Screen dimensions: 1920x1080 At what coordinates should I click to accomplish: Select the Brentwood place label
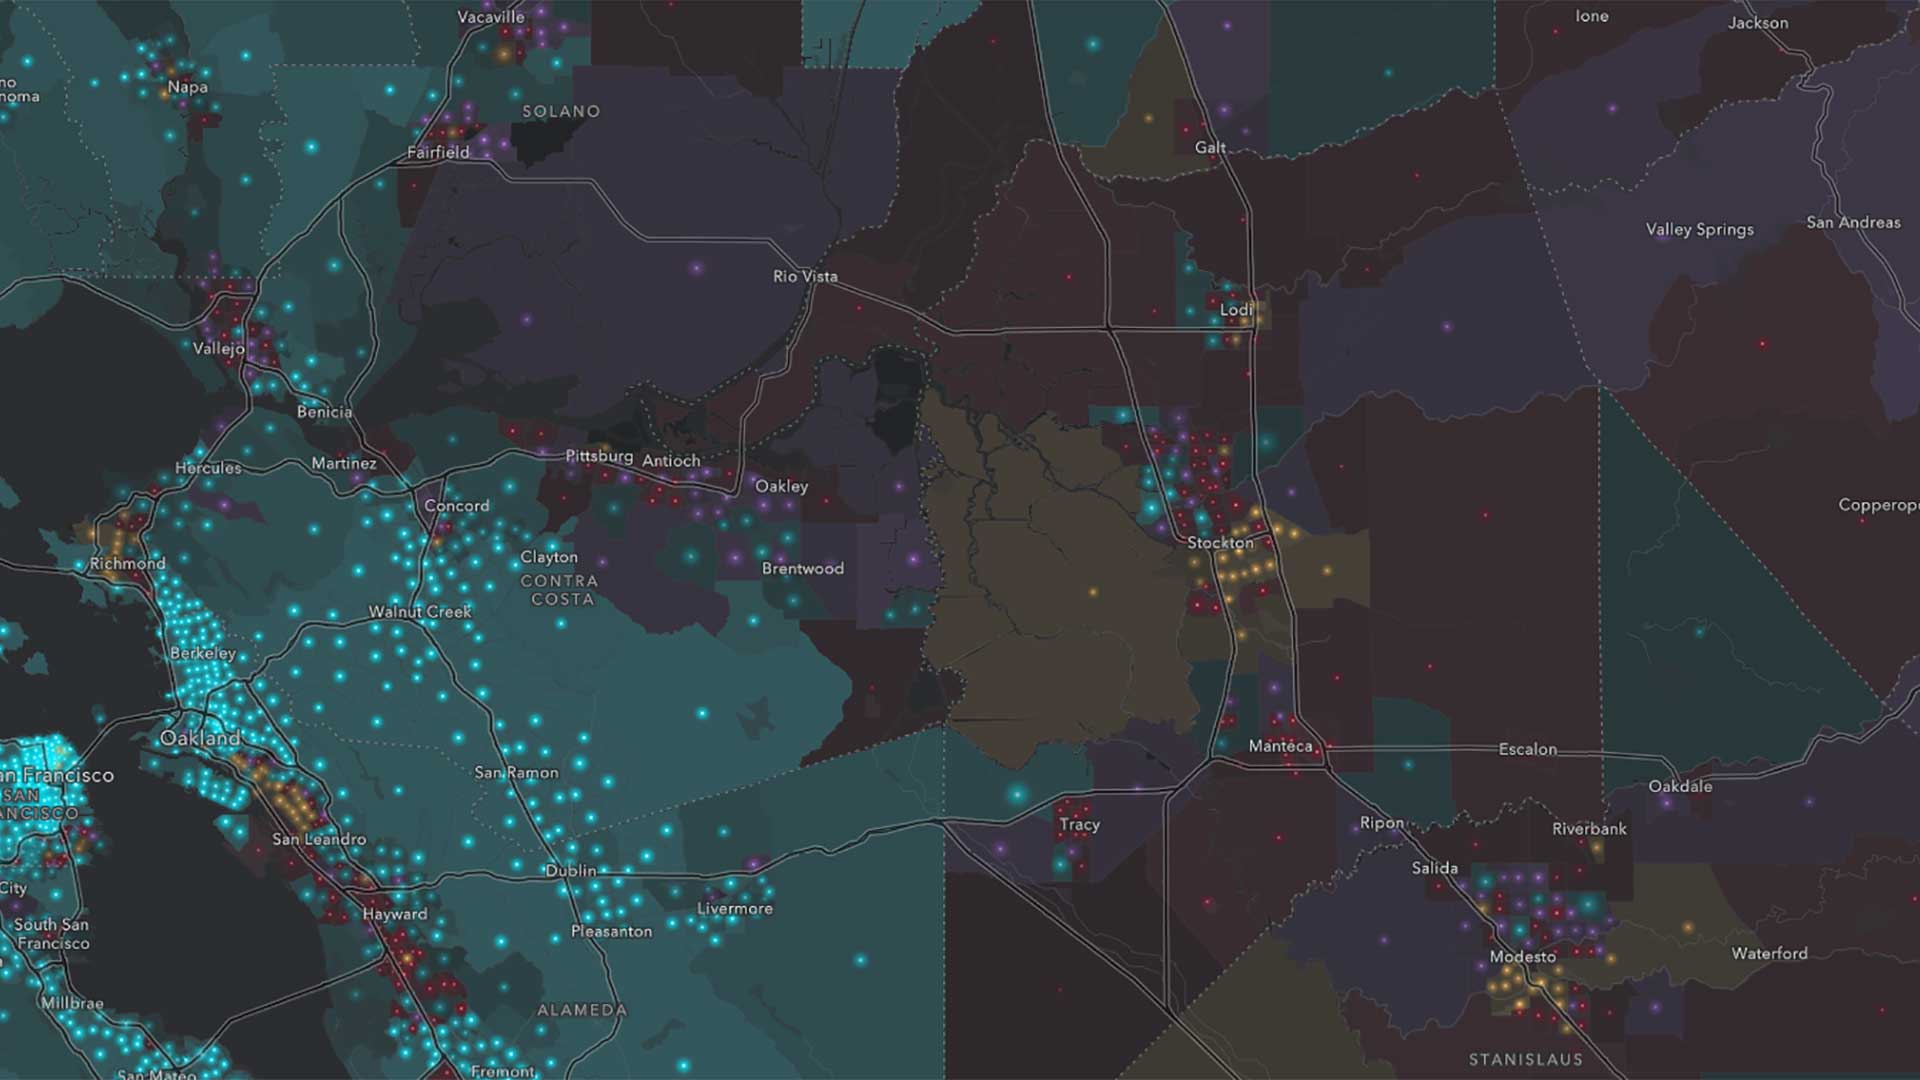click(x=802, y=568)
